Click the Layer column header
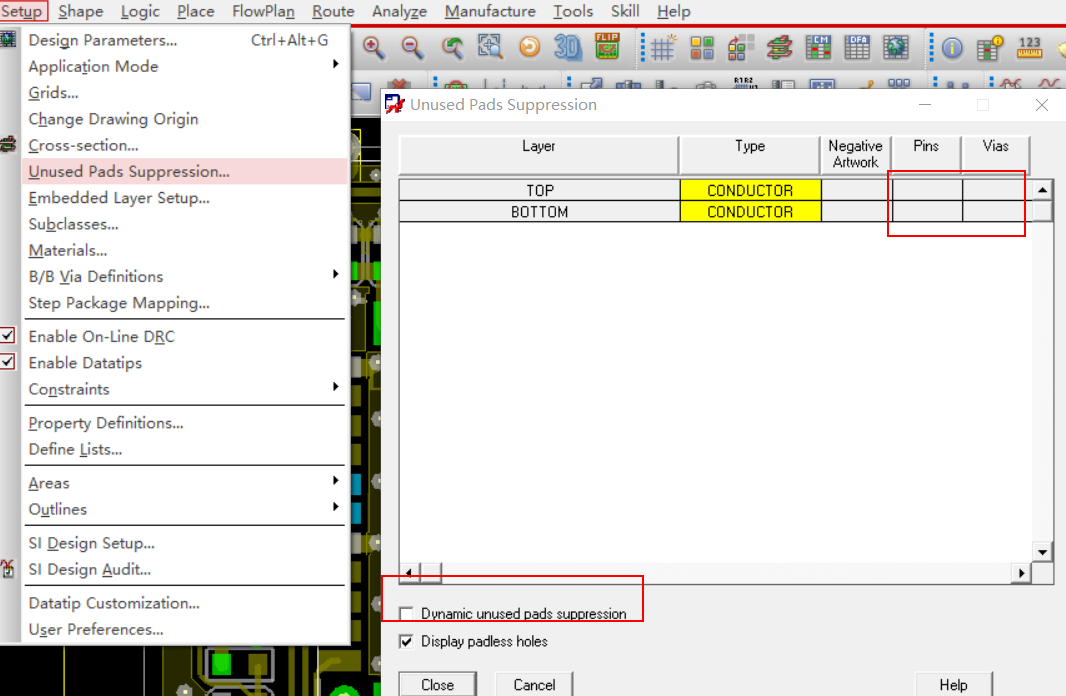Viewport: 1066px width, 696px height. click(538, 155)
